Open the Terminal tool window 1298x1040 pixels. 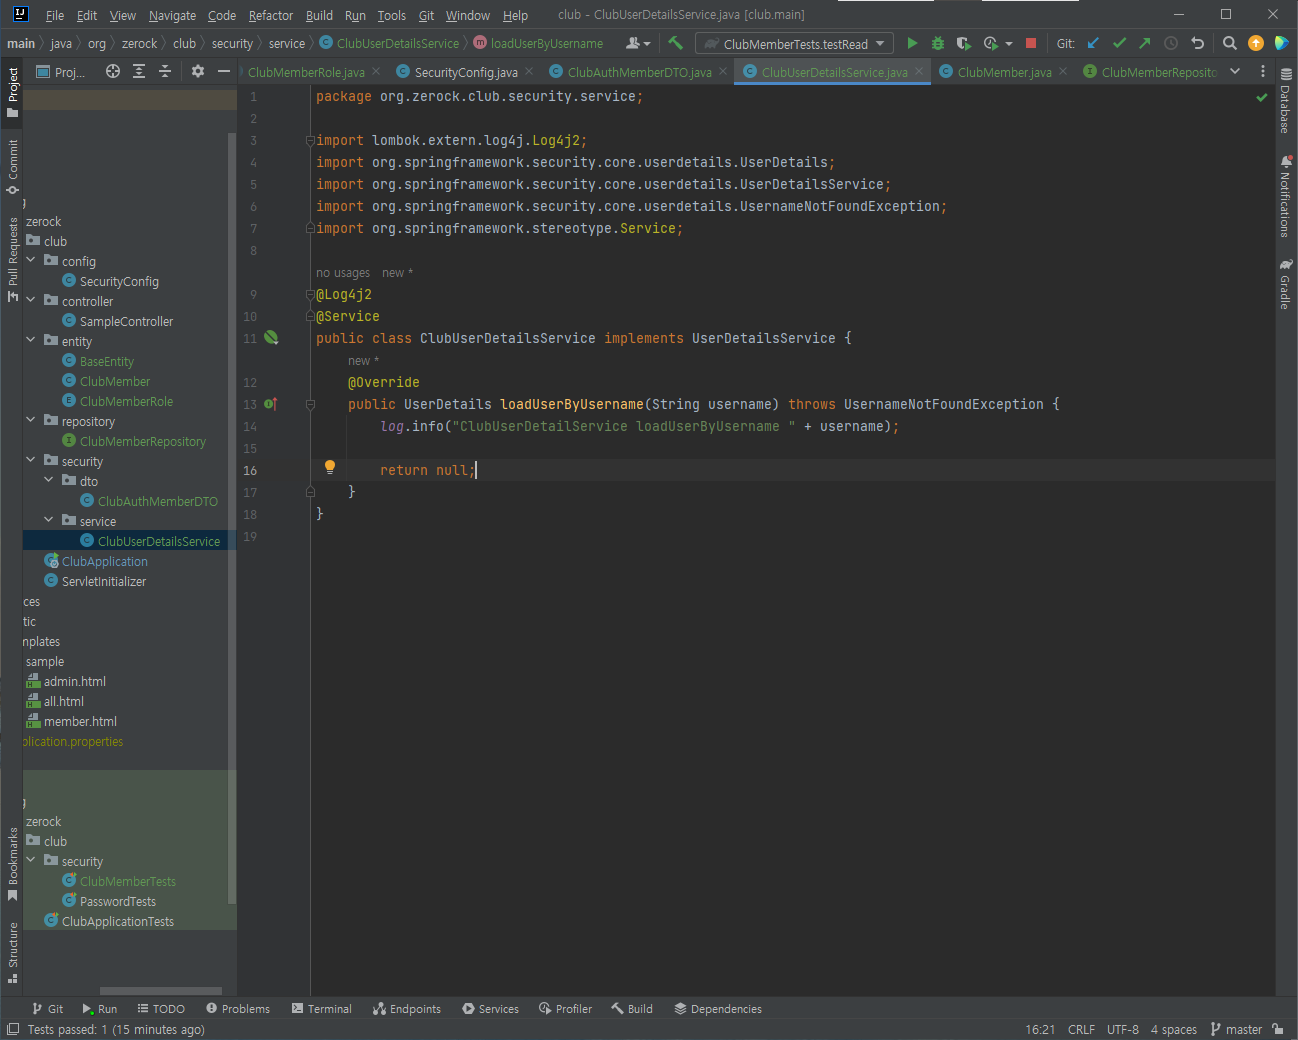(x=321, y=1009)
